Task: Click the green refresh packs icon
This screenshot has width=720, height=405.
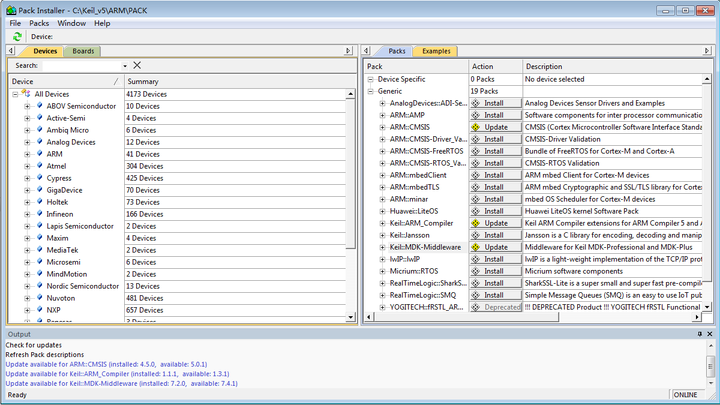Action: pos(17,36)
